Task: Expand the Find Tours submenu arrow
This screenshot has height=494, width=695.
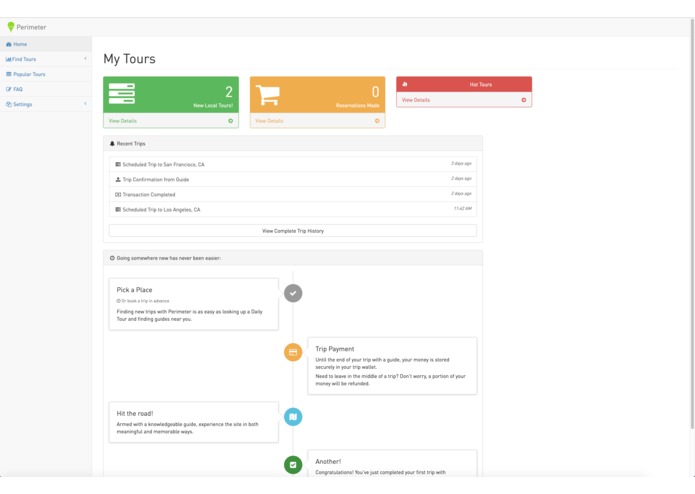Action: [85, 58]
